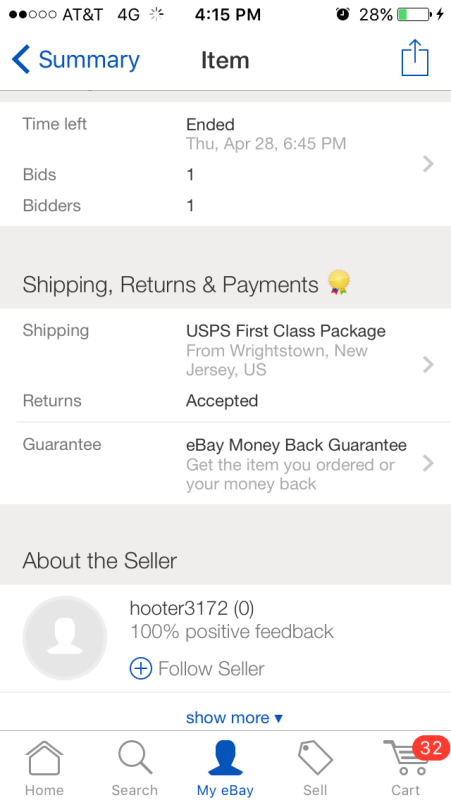Tap the battery indicator in status bar
This screenshot has height=800, width=451.
click(414, 14)
